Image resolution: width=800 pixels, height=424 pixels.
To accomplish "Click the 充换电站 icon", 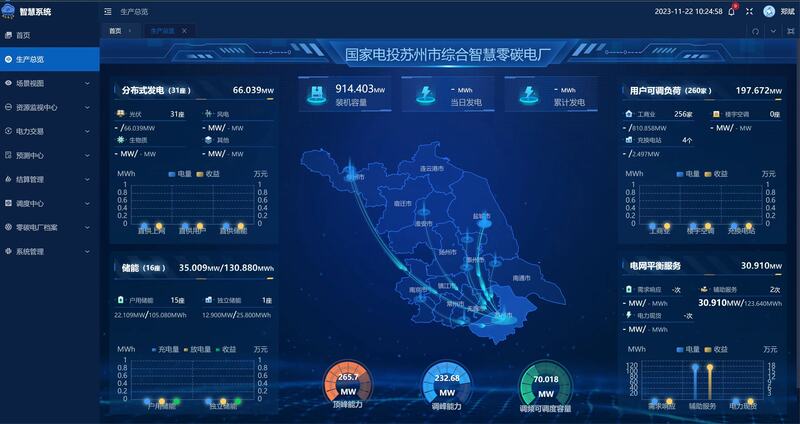I will (629, 139).
